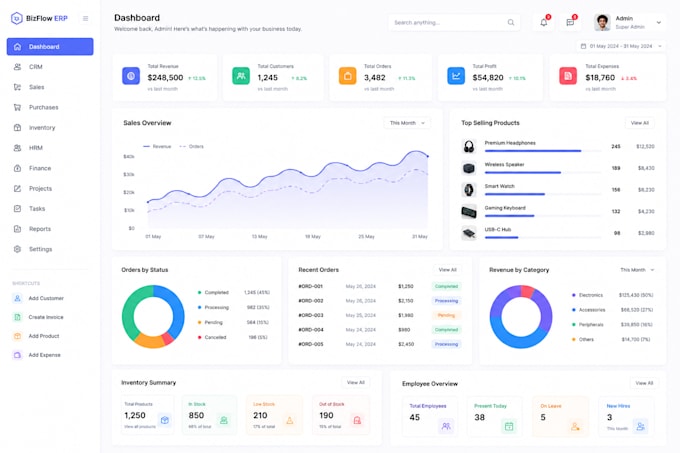The image size is (680, 453).
Task: Click View All in Employee Overview
Action: (x=644, y=383)
